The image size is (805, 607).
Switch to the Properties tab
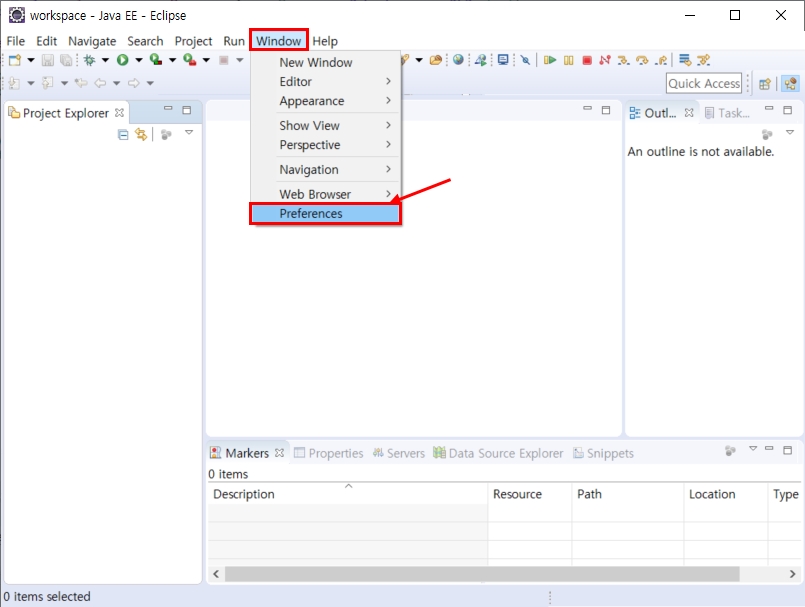pos(329,453)
